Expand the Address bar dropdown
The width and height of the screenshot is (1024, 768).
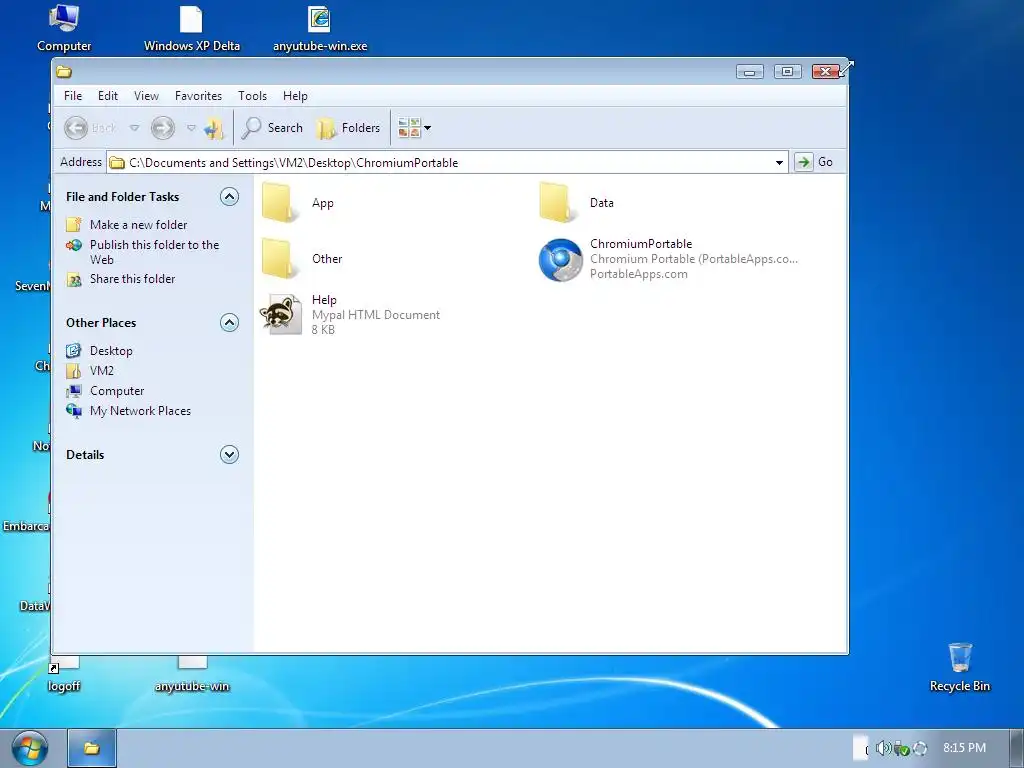click(779, 163)
